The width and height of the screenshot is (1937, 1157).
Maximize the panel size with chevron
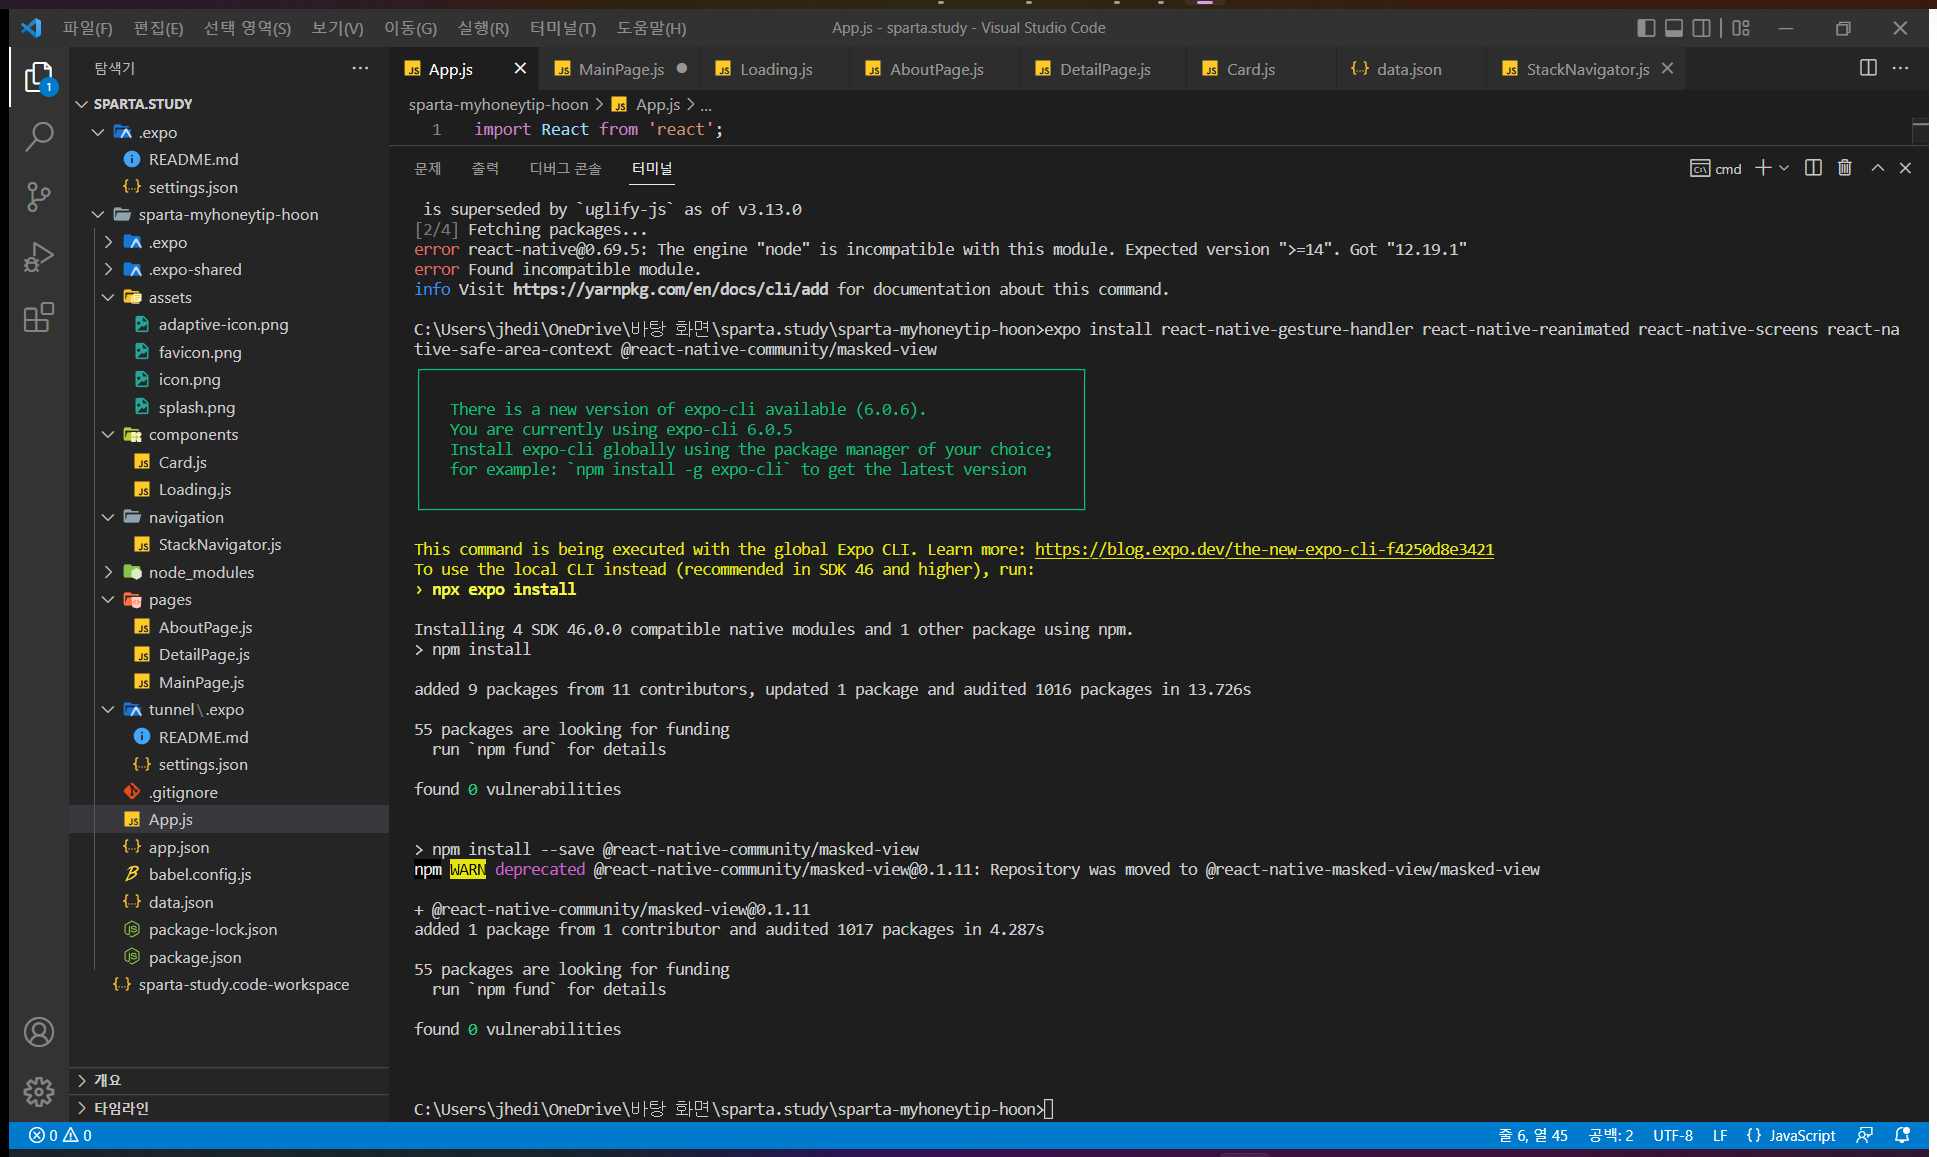[1878, 168]
